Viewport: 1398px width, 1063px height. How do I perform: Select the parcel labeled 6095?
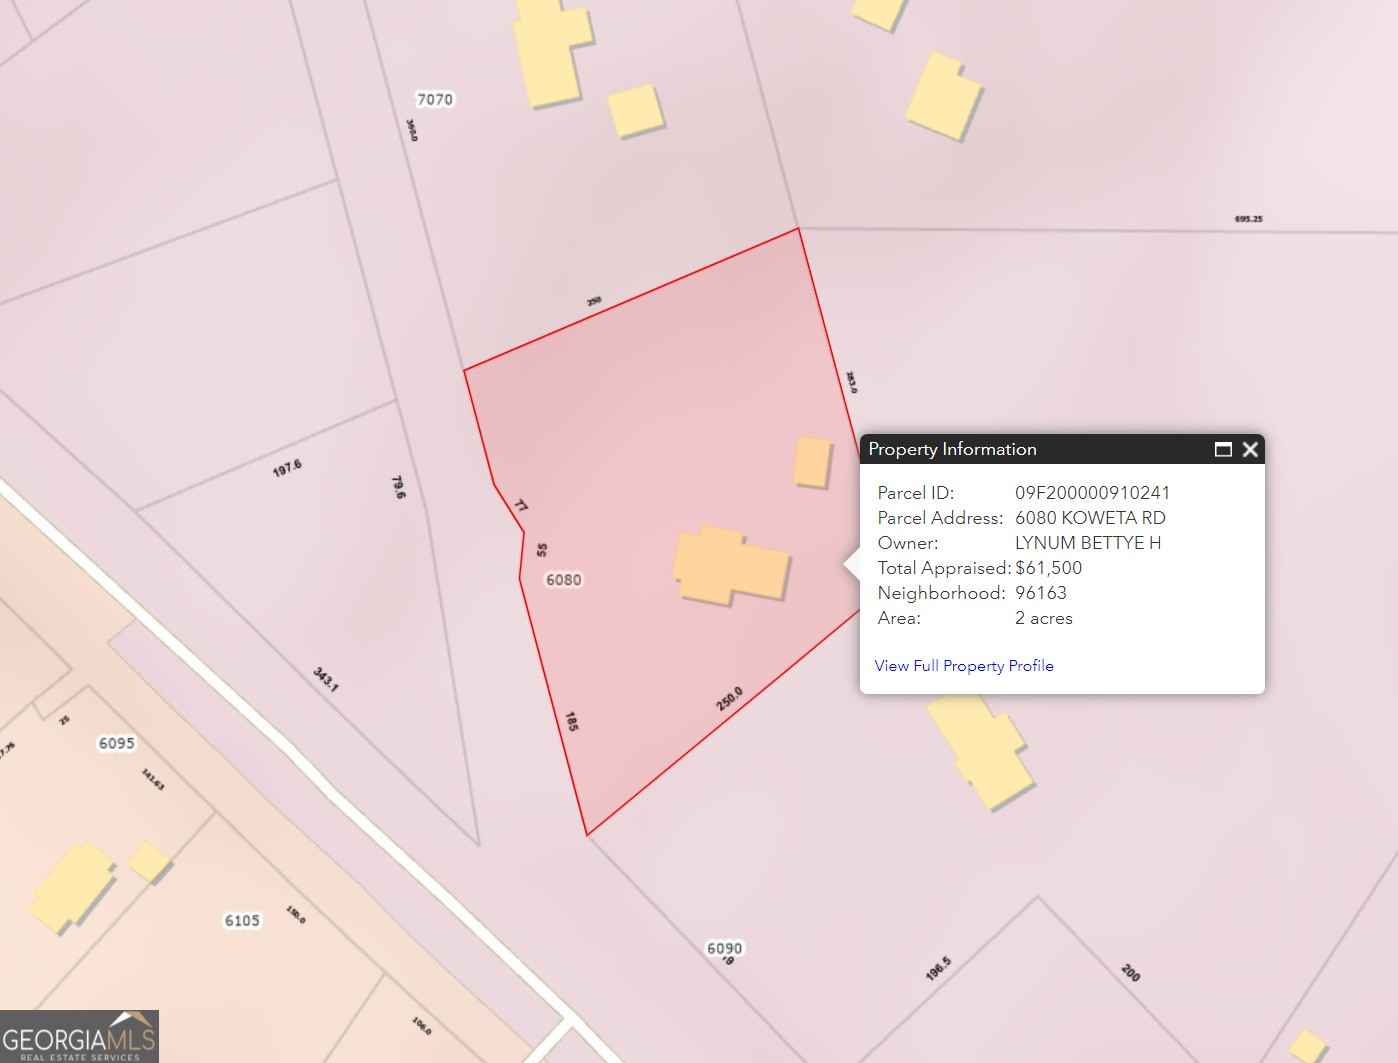click(x=116, y=743)
